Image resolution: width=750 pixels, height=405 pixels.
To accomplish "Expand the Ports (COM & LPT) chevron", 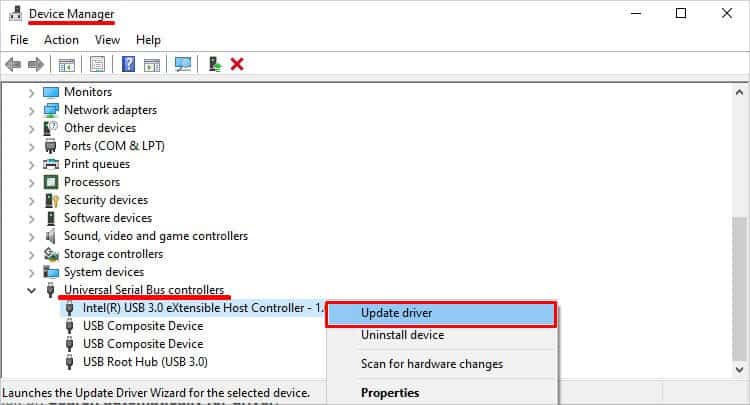I will 31,147.
